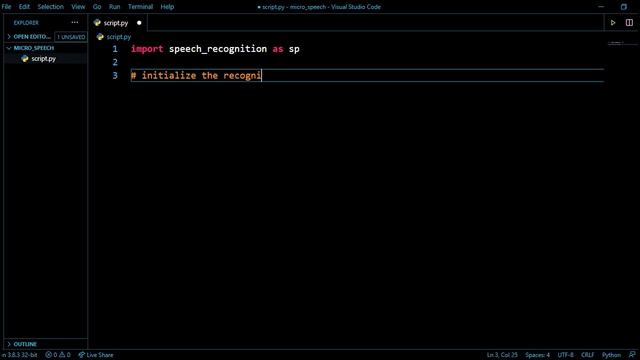Change indentation via Spaces: 4
The height and width of the screenshot is (360, 640).
(x=537, y=355)
